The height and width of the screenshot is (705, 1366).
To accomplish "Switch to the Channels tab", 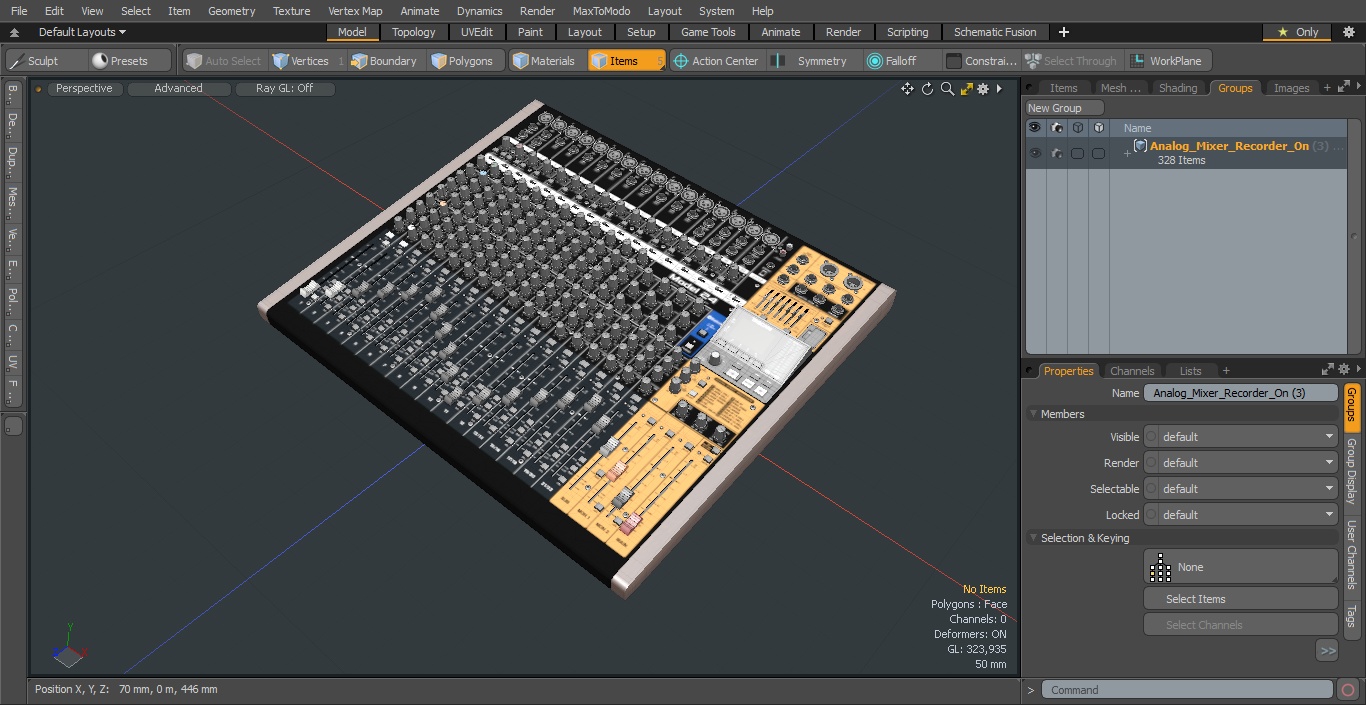I will click(1132, 371).
